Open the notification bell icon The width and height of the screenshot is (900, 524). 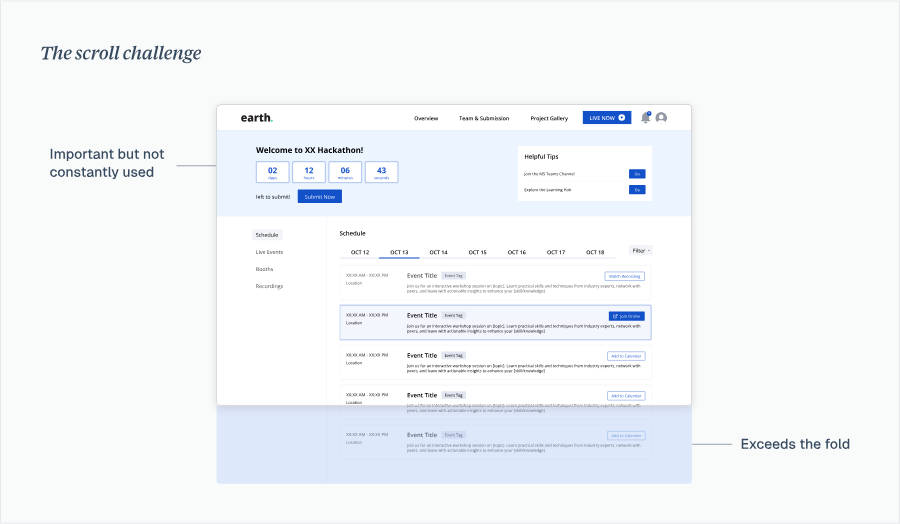point(645,117)
